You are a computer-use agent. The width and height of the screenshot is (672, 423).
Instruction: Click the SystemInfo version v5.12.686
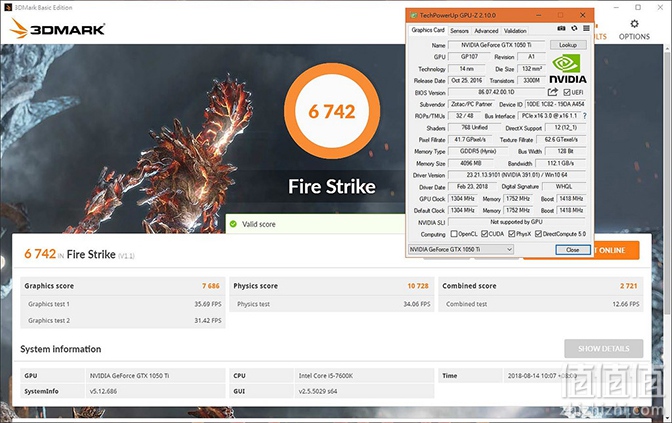point(103,391)
